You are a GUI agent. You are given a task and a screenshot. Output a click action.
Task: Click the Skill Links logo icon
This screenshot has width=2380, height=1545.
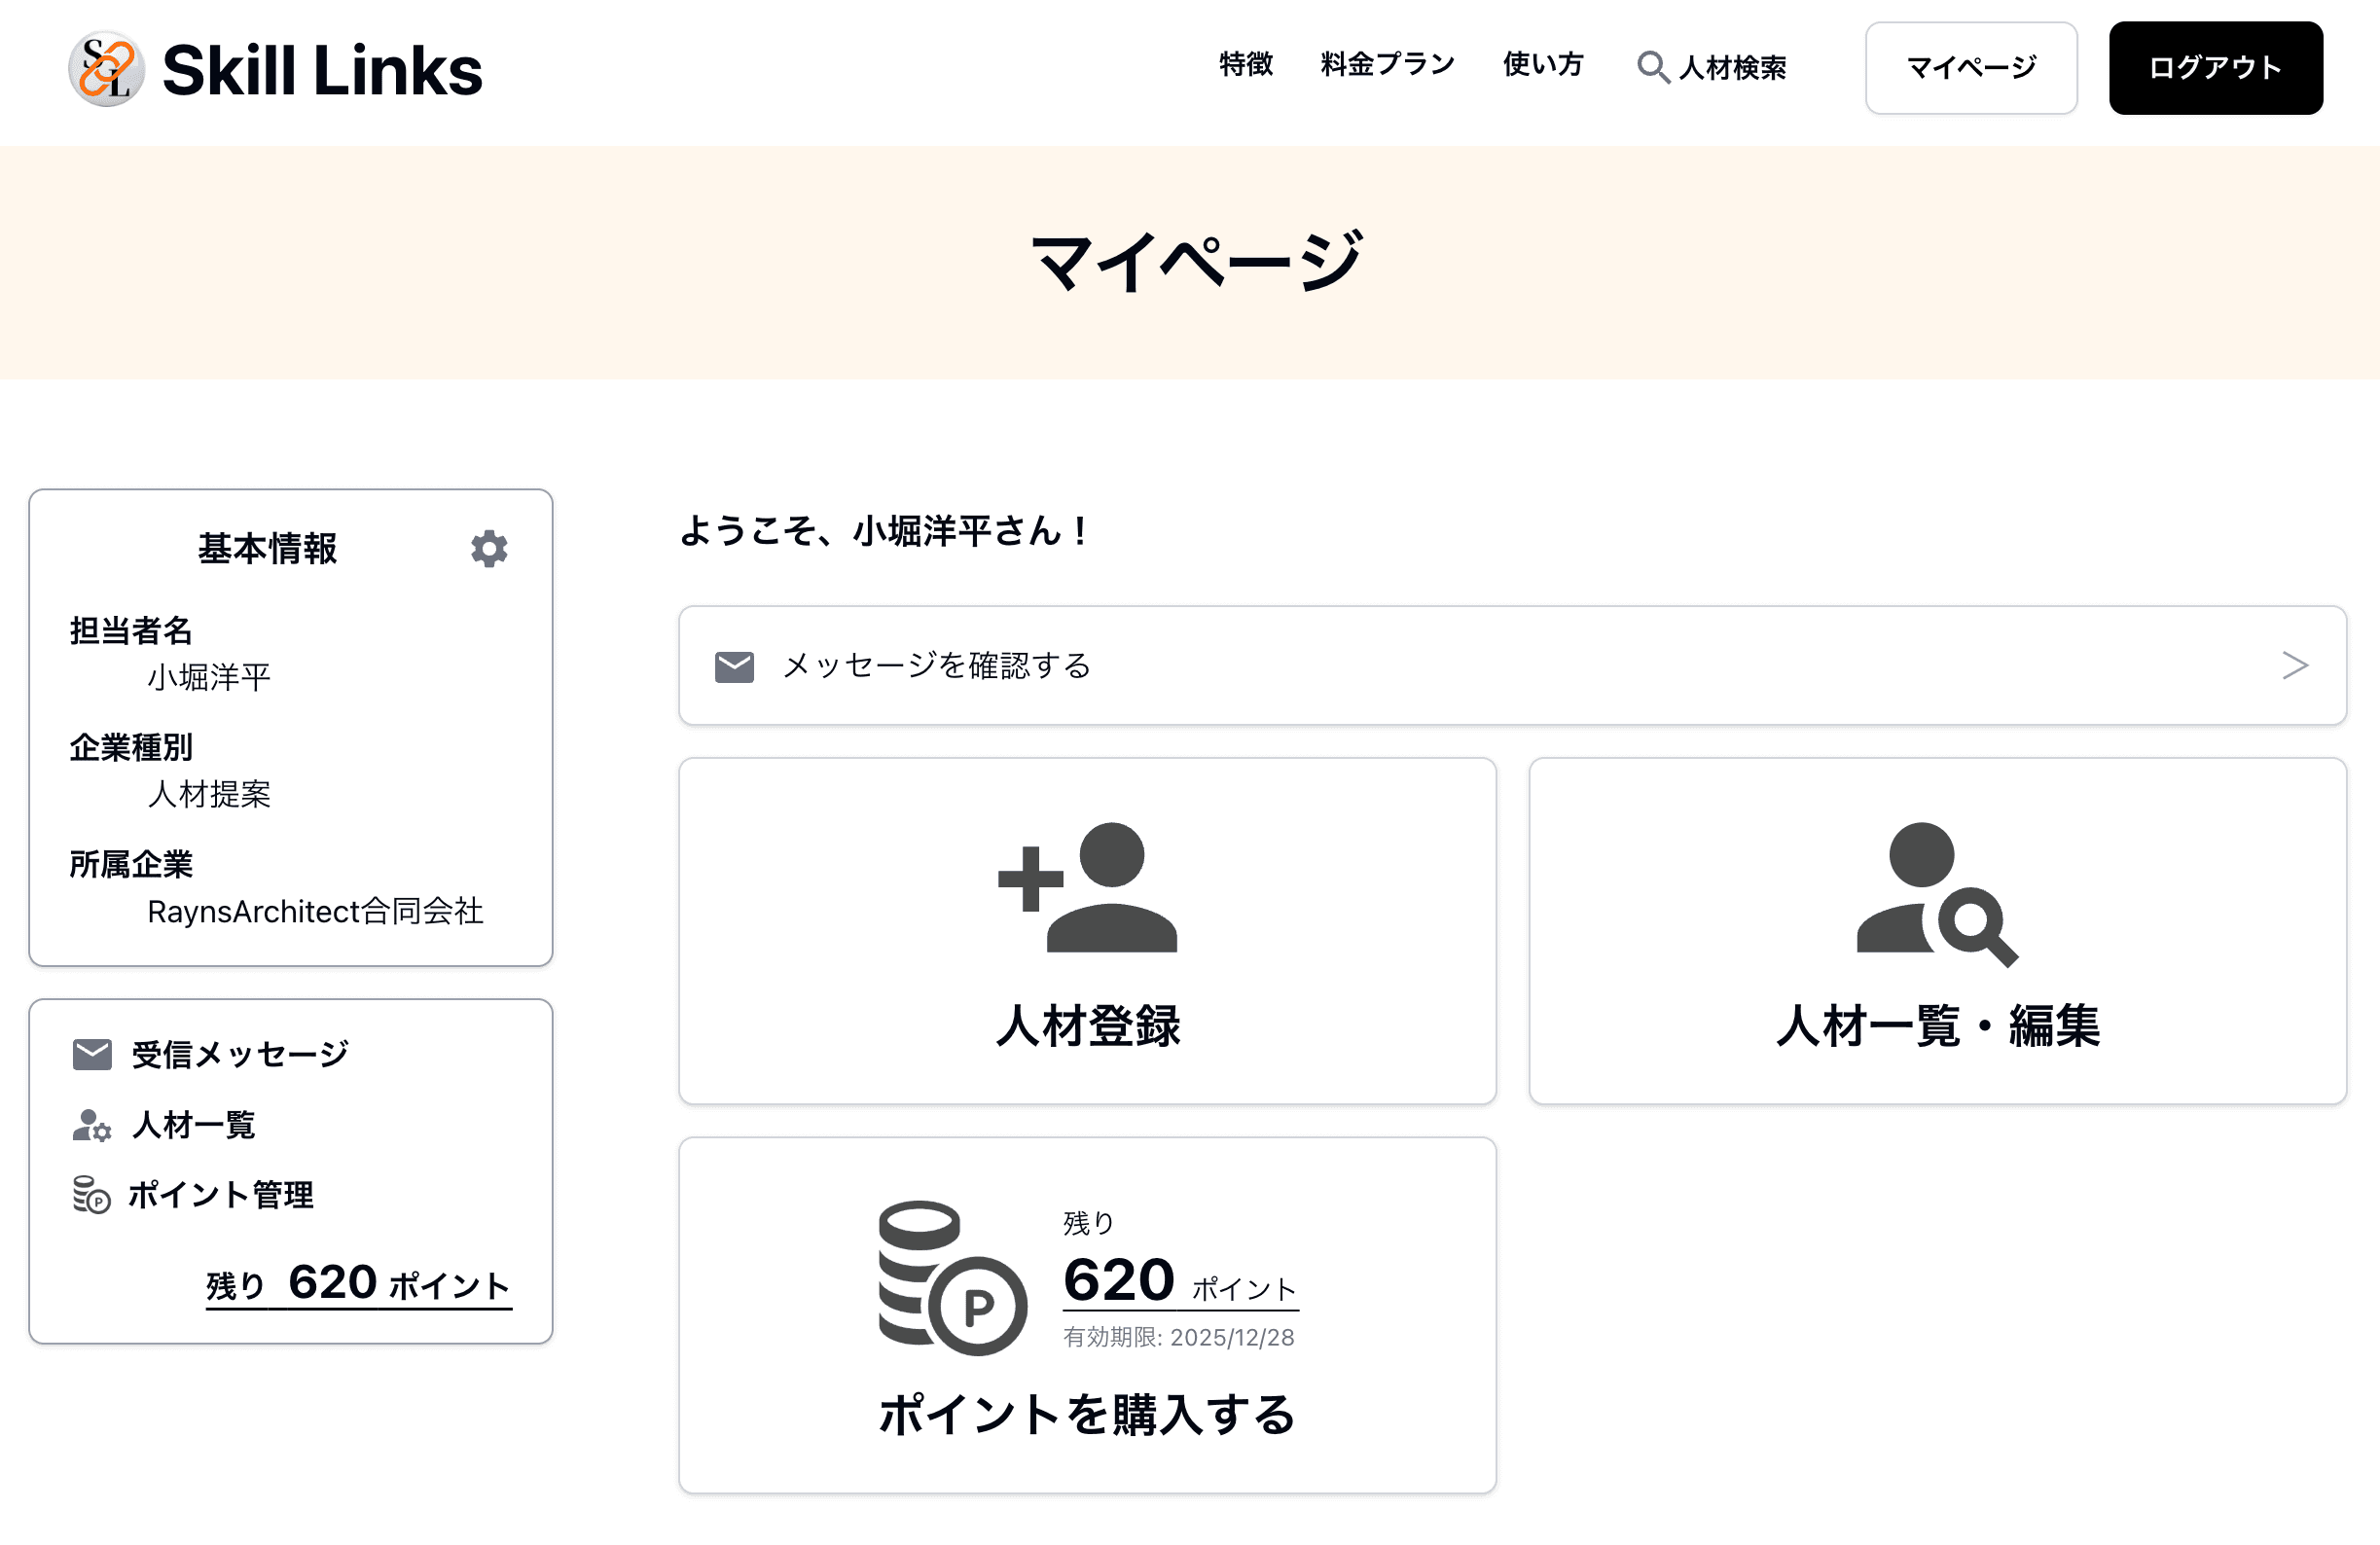coord(106,69)
